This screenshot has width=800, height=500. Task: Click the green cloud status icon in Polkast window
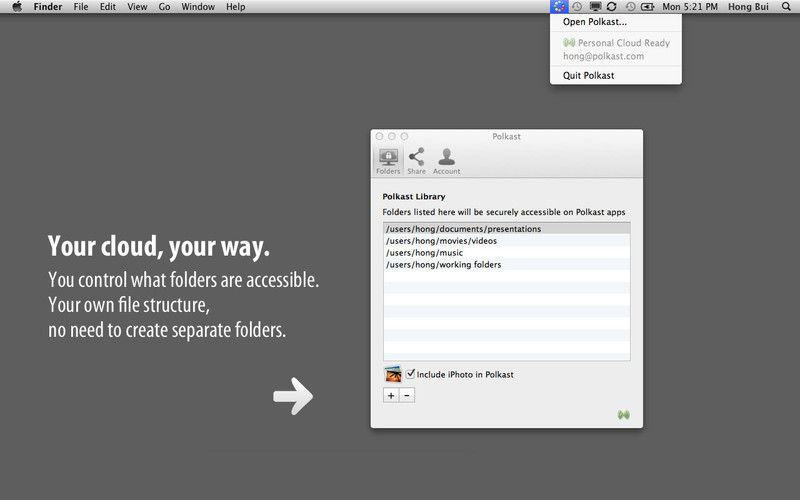623,415
